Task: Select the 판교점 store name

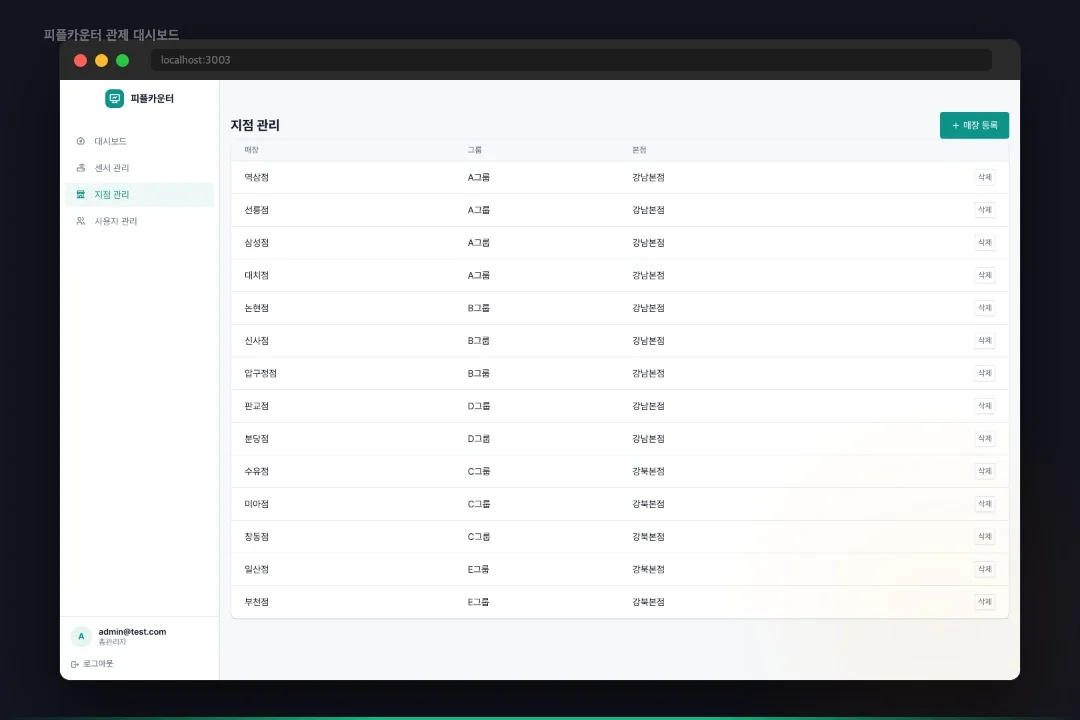Action: click(256, 406)
